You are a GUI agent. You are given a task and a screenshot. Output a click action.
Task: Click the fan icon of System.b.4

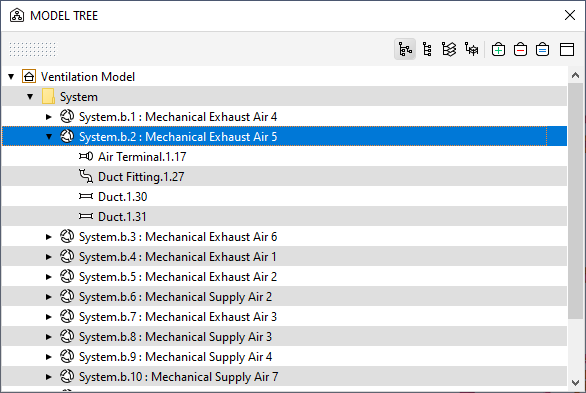67,256
